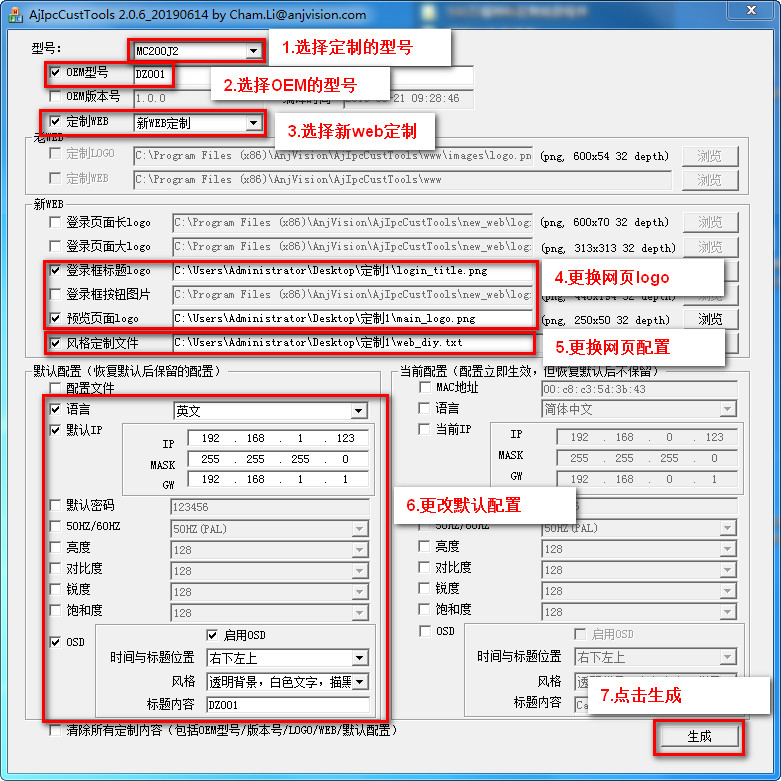Check the MAC地址 checkbox in current config
781x781 pixels.
click(x=424, y=387)
